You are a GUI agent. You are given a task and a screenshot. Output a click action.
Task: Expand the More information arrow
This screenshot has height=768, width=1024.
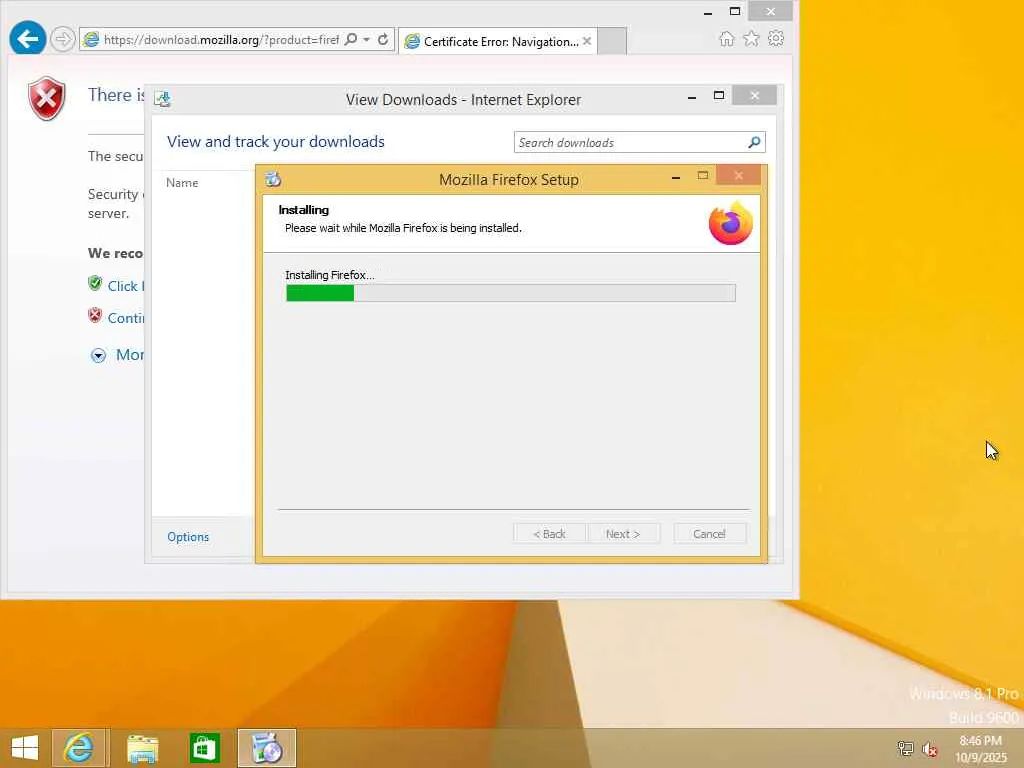pyautogui.click(x=98, y=355)
